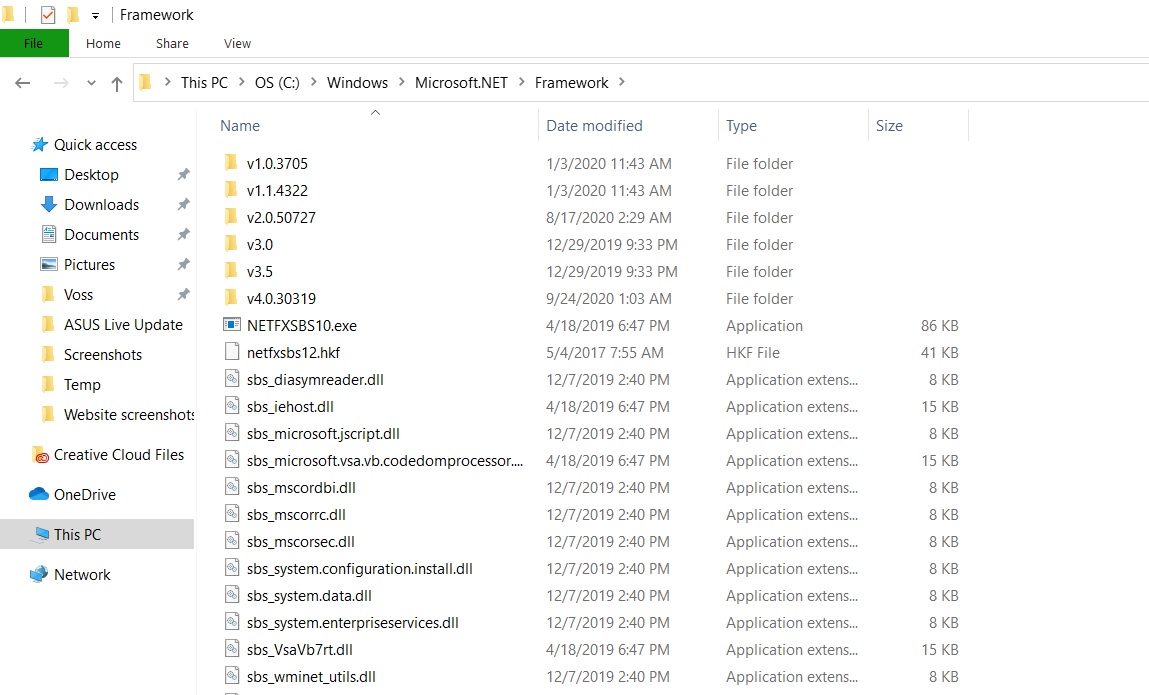Select sbs_wminet_utils.dll file name
The height and width of the screenshot is (695, 1149).
(311, 677)
